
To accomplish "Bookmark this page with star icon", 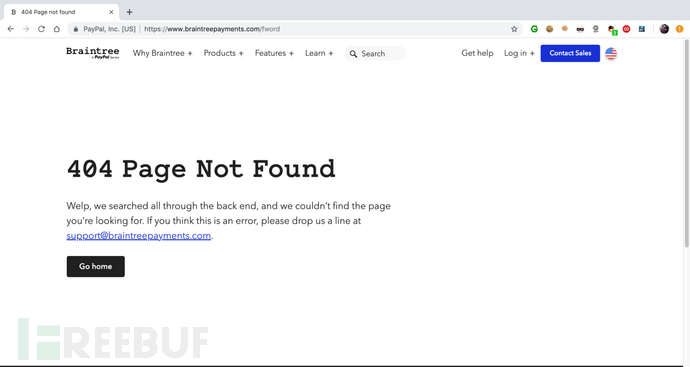I will click(x=514, y=29).
